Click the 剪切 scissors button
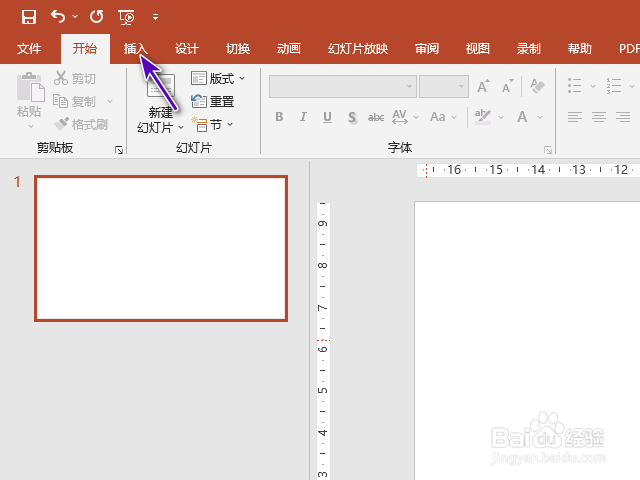 tap(75, 78)
